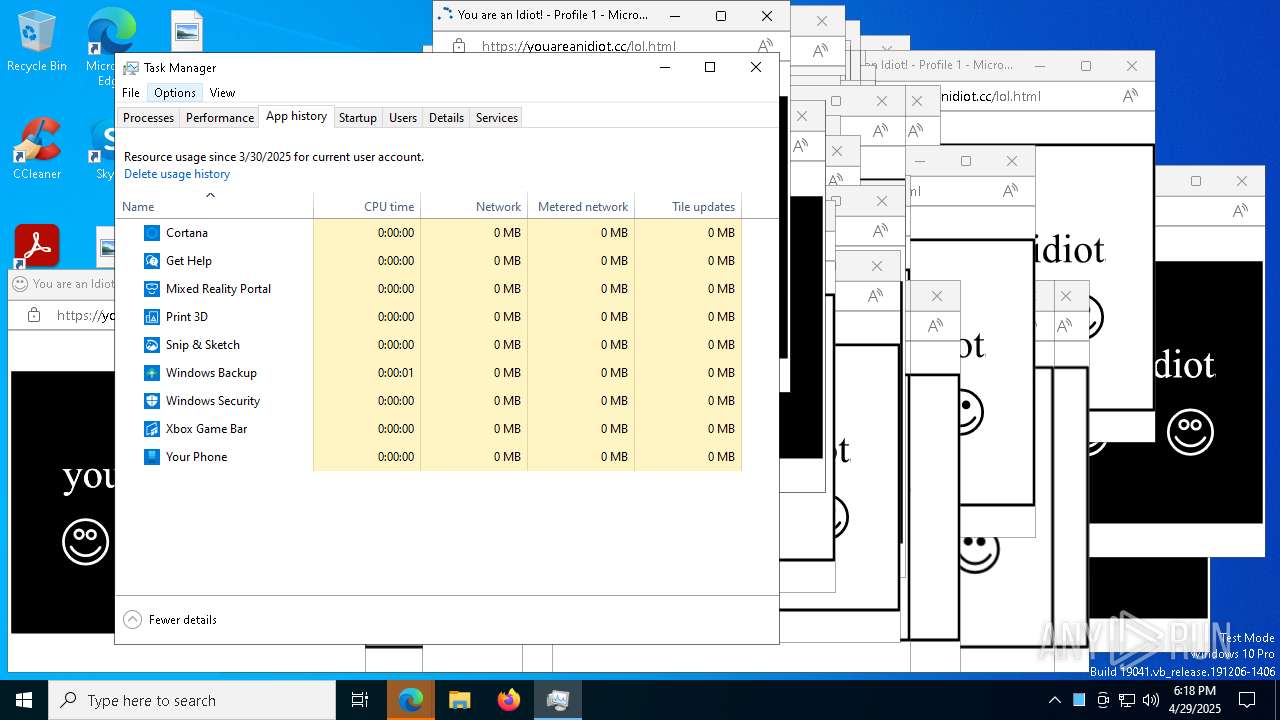
Task: Switch to the Users tab
Action: coord(403,118)
